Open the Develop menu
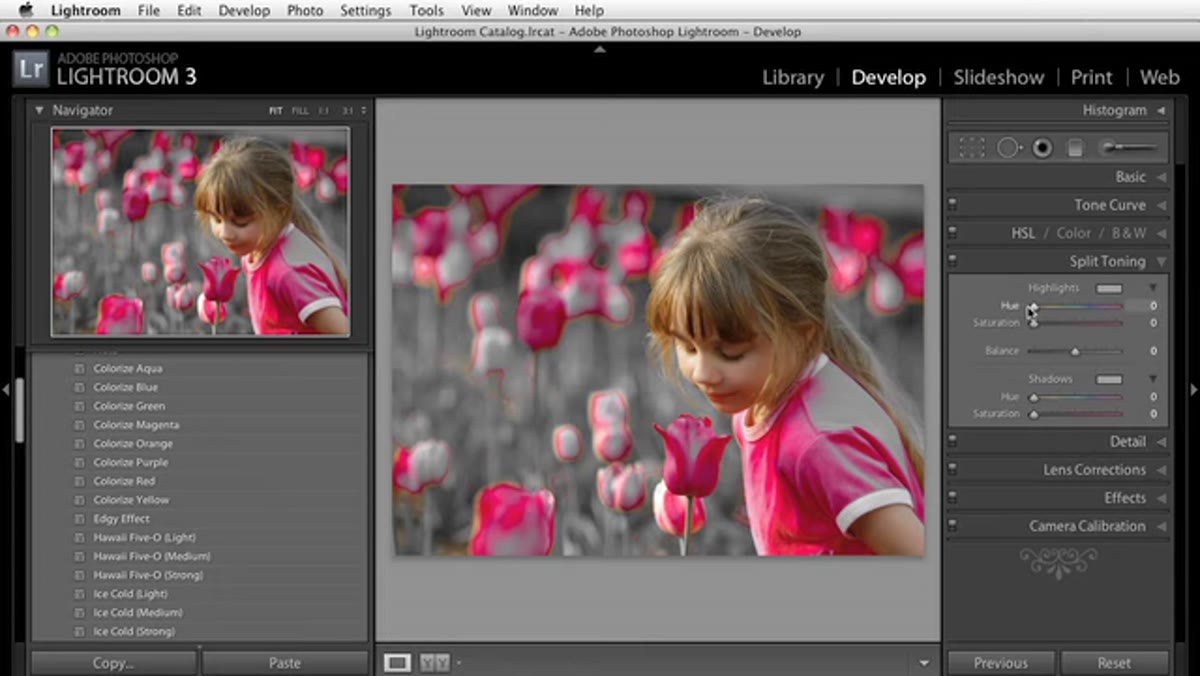Screen dimensions: 1200x676 (x=243, y=10)
